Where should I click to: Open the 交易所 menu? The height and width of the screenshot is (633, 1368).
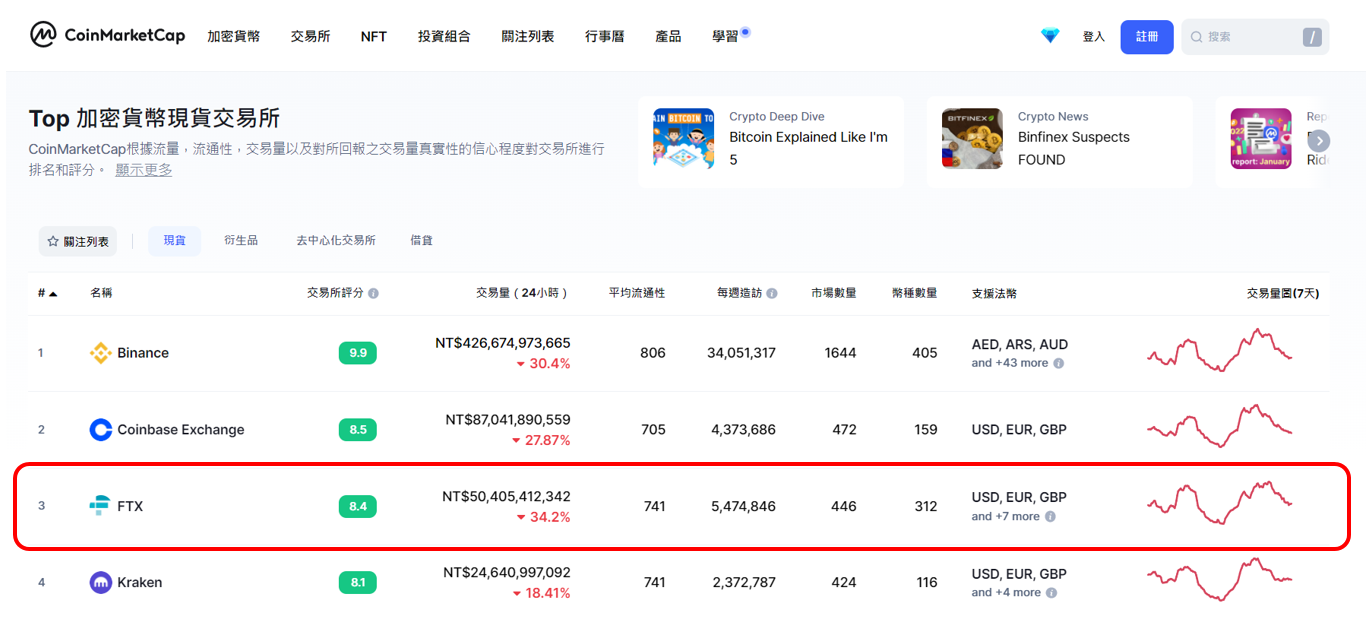click(x=311, y=36)
